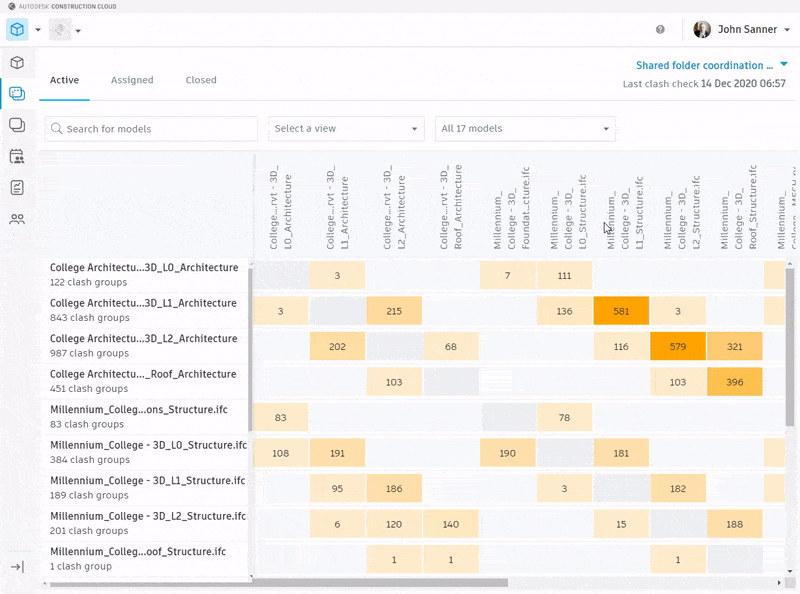The image size is (800, 594).
Task: Open the calendar with people sidebar icon
Action: 17,156
